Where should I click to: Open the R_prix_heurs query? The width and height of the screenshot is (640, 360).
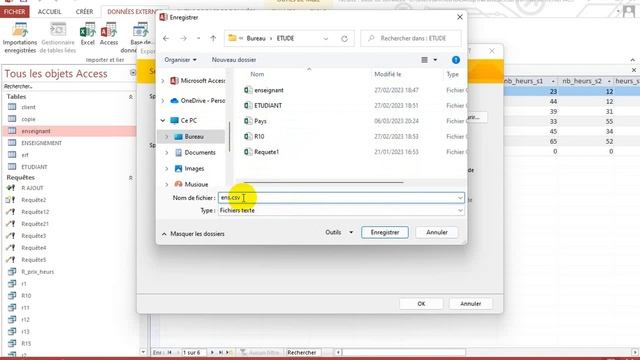[x=38, y=272]
